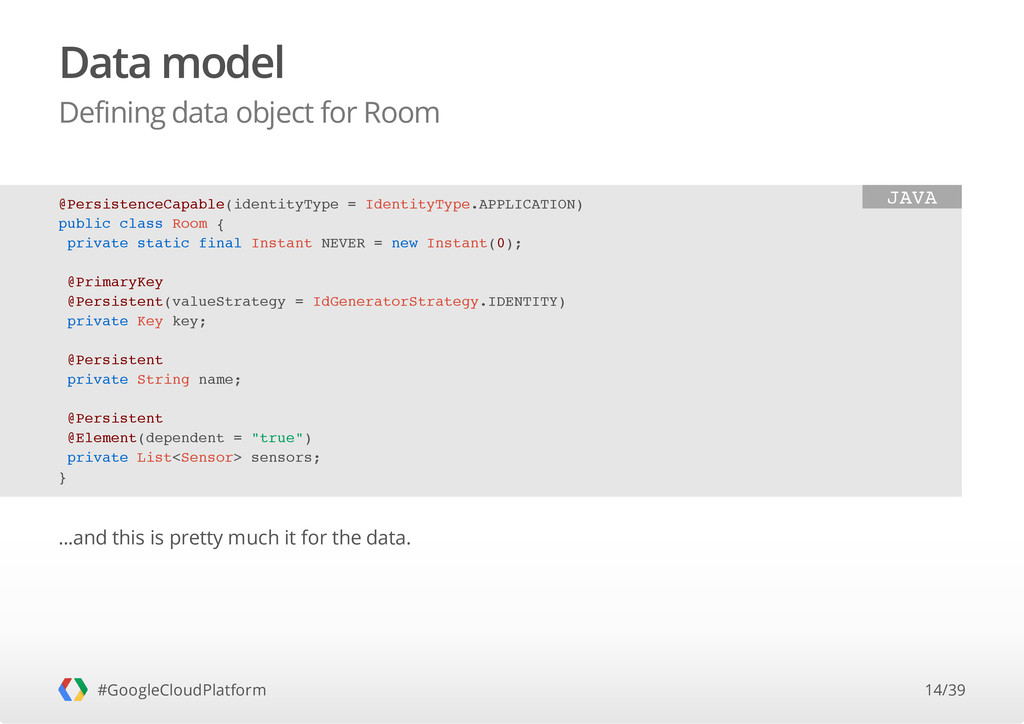
Task: Click the Data model slide title
Action: pos(172,63)
